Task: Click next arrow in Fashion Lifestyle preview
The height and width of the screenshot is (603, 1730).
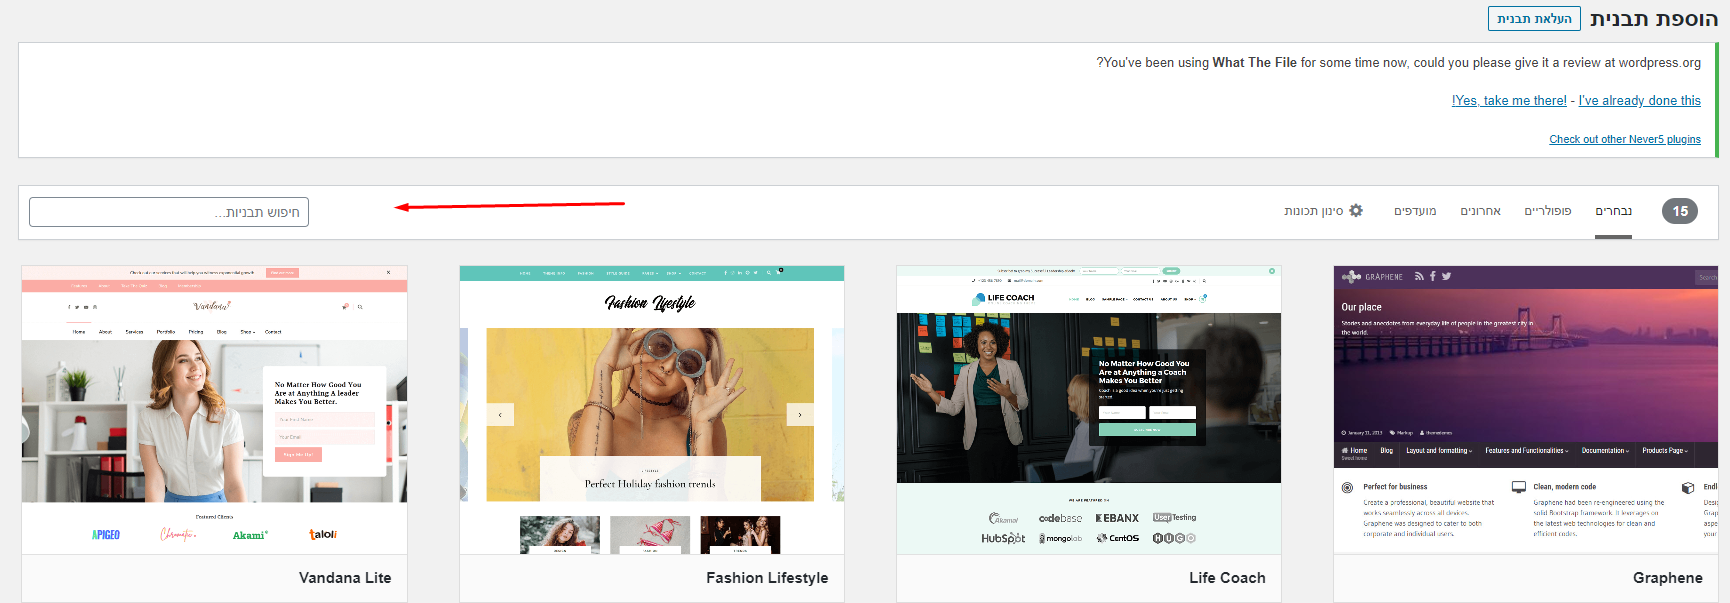Action: click(x=800, y=414)
